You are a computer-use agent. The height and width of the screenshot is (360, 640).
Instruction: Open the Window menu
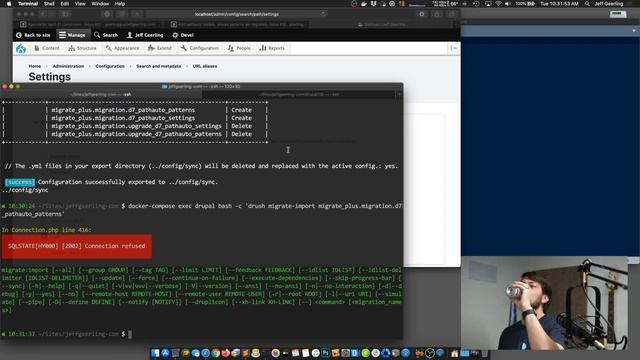pos(100,4)
